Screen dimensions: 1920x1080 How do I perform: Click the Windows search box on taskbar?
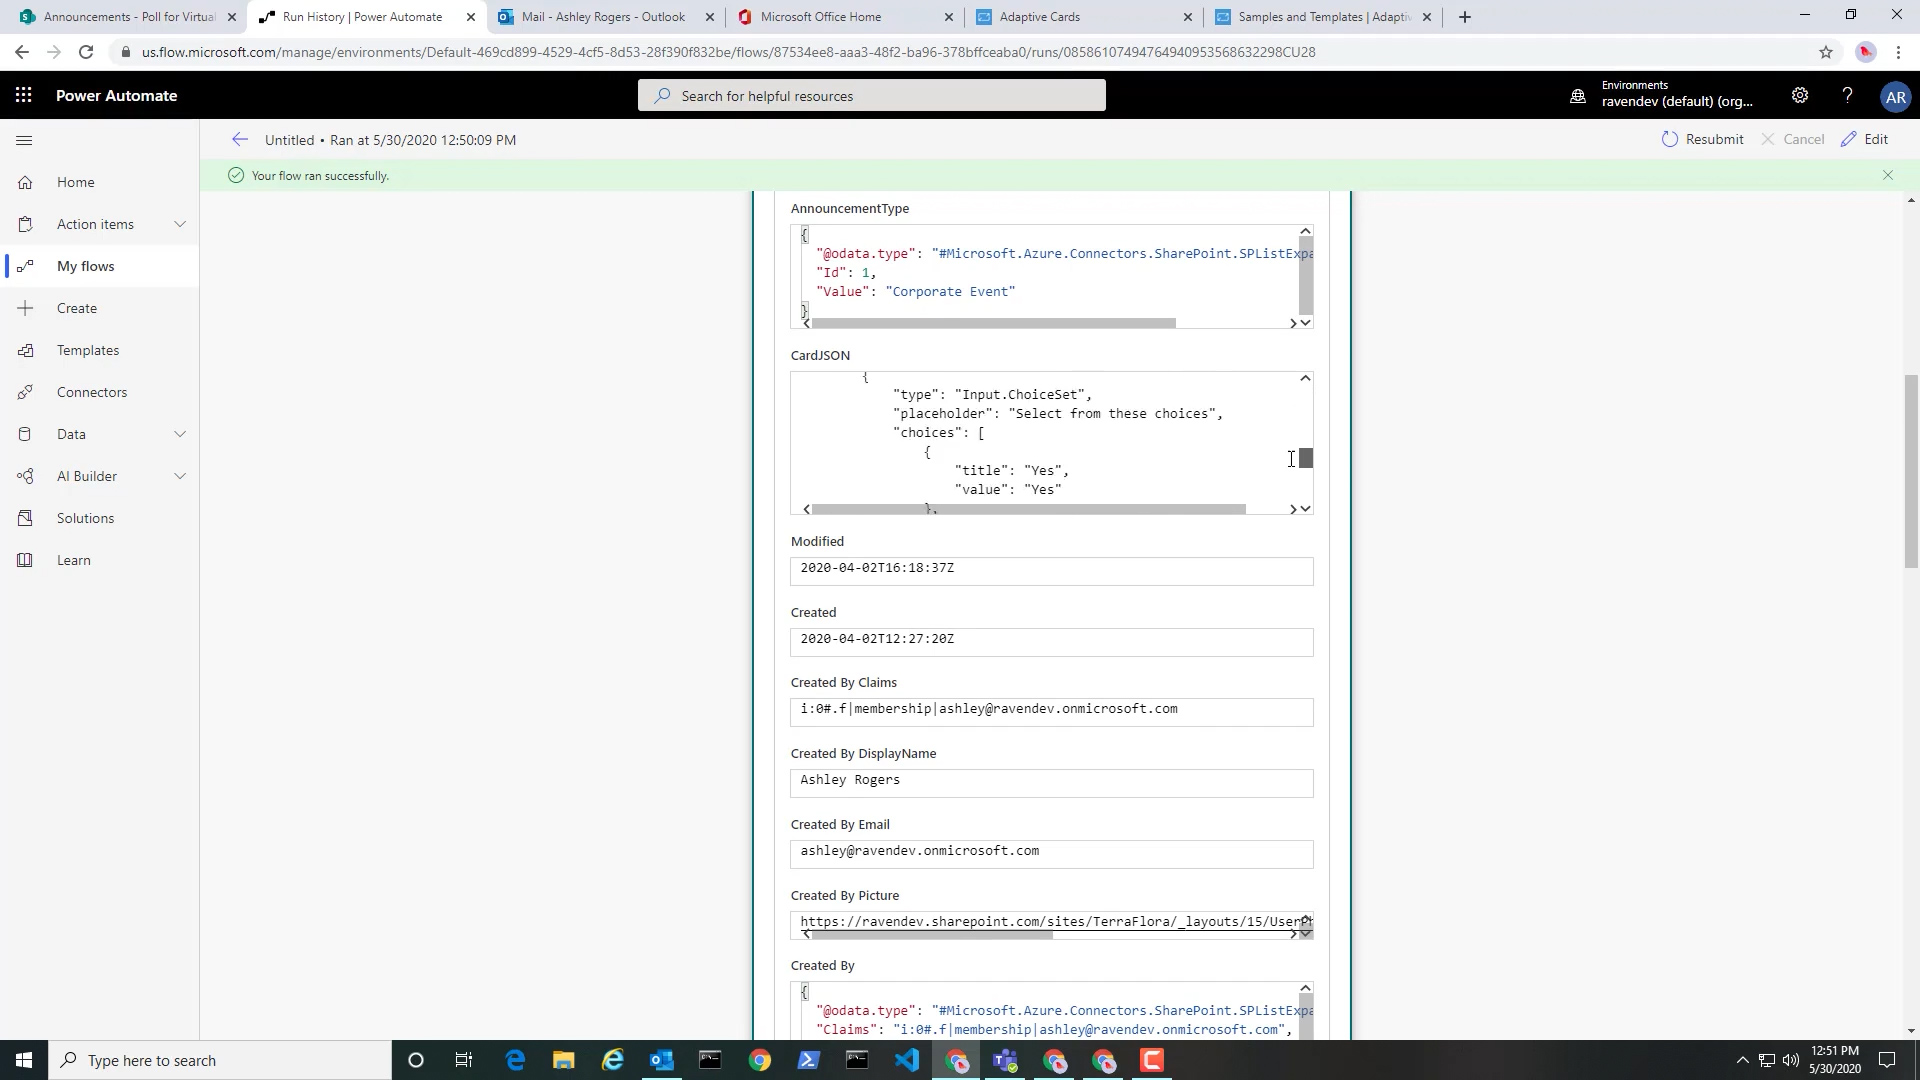(220, 1060)
